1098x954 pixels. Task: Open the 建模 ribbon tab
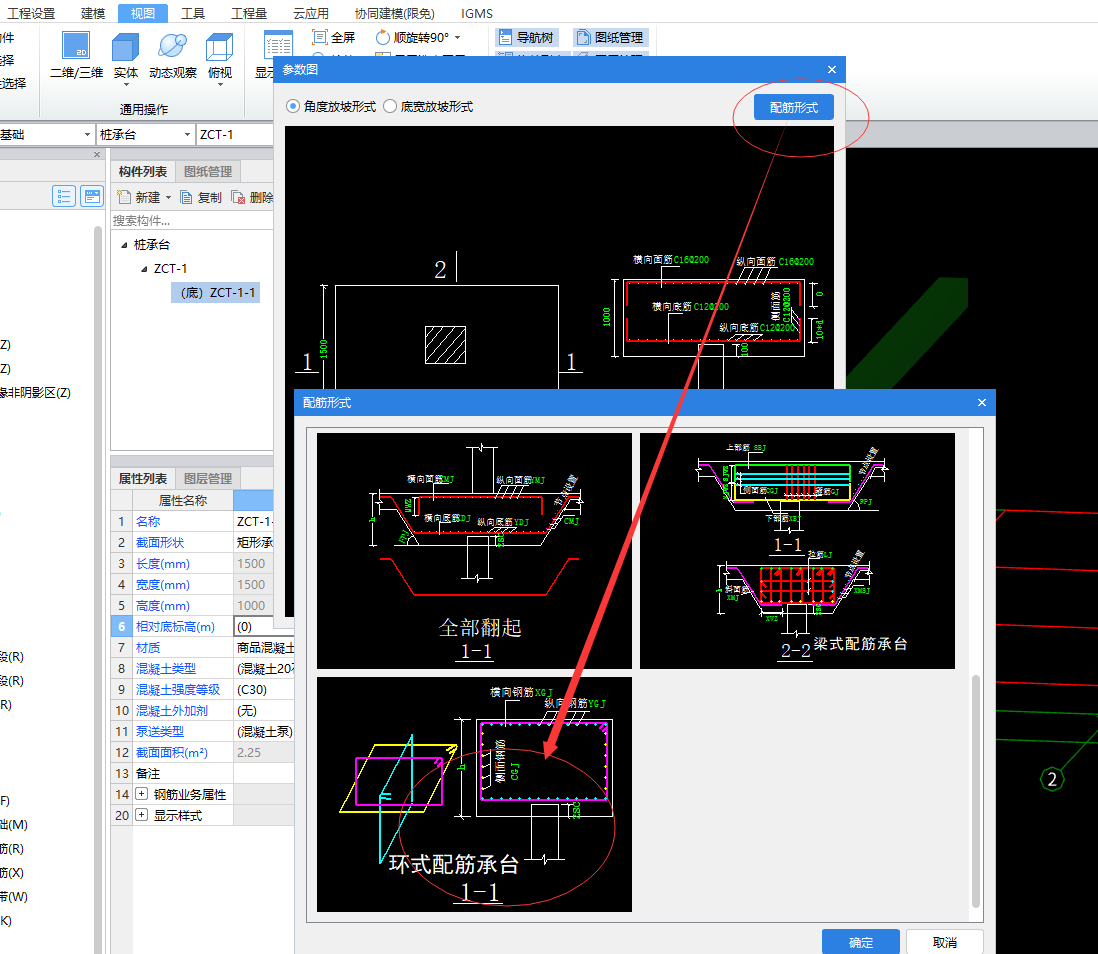(x=92, y=13)
